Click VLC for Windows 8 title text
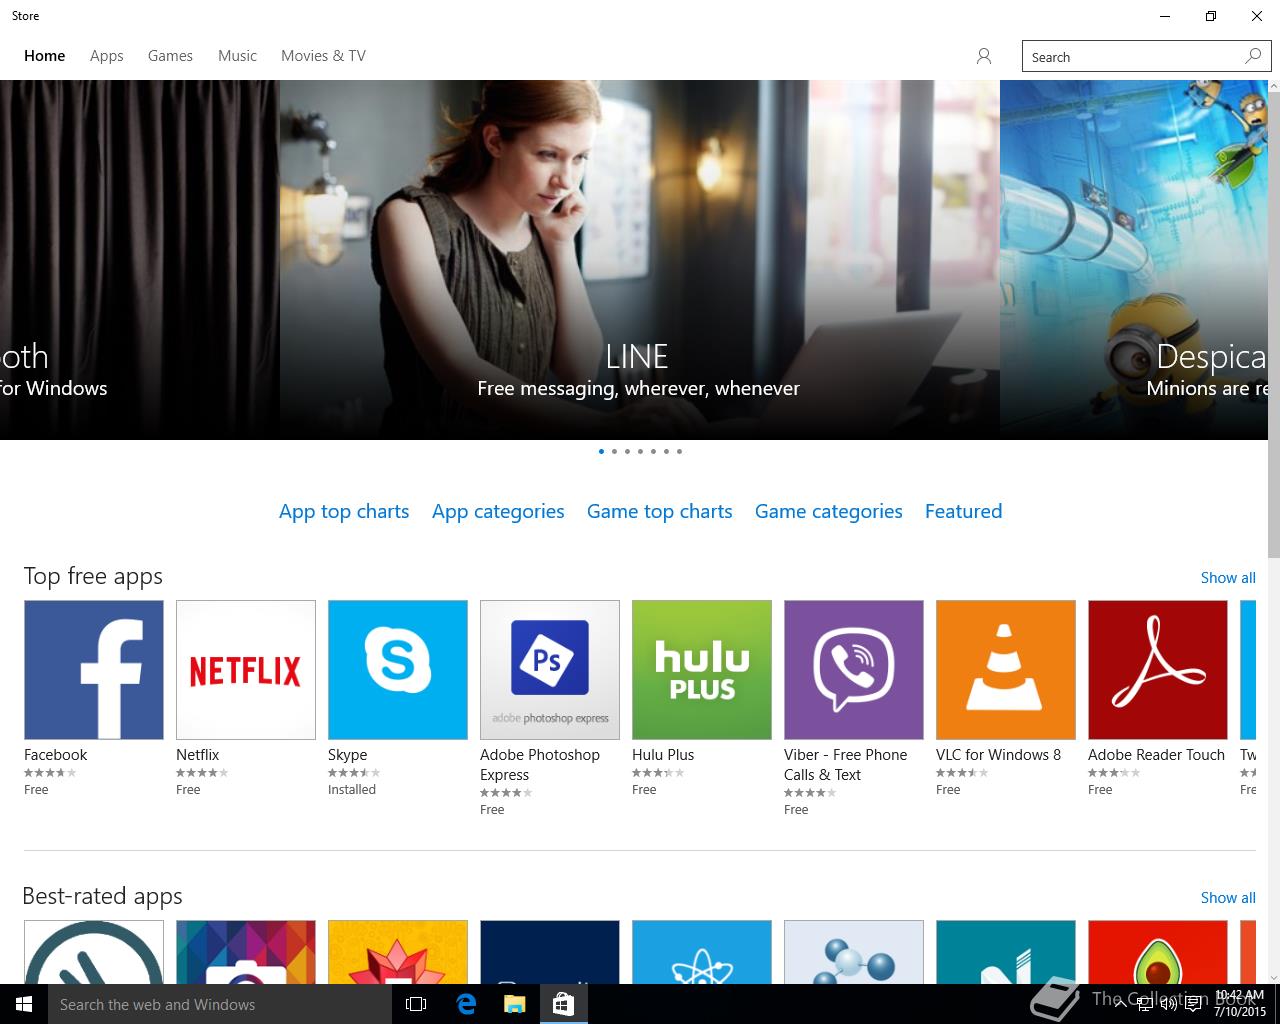The width and height of the screenshot is (1280, 1024). pos(999,755)
